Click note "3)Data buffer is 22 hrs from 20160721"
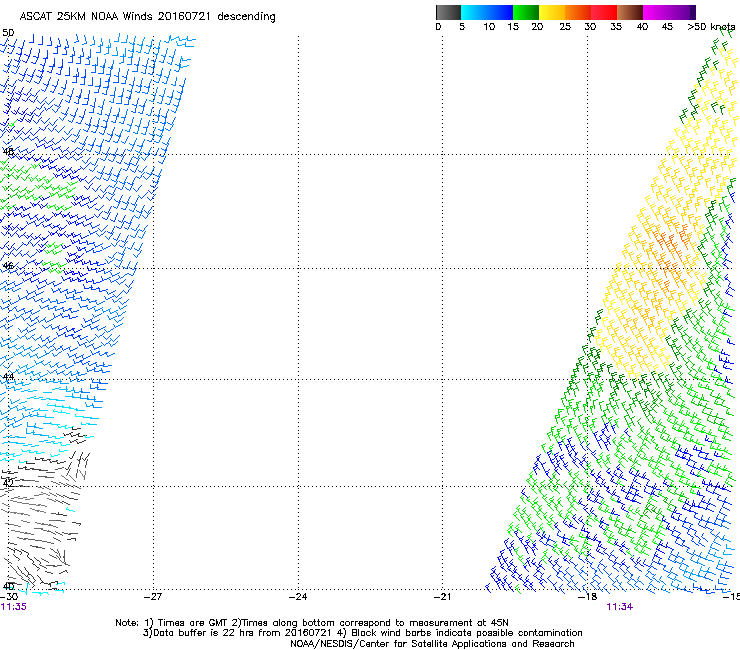 click(x=238, y=633)
